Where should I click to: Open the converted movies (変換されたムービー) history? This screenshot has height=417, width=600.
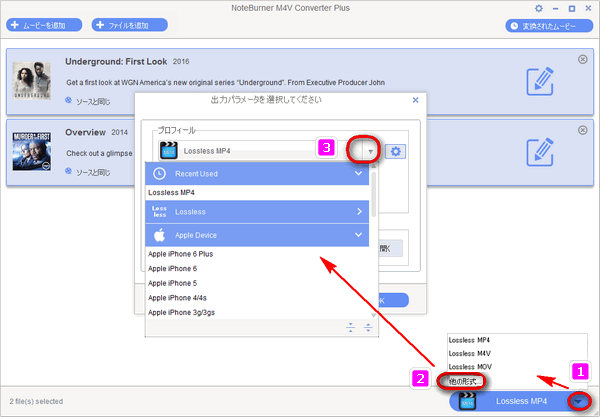[549, 26]
